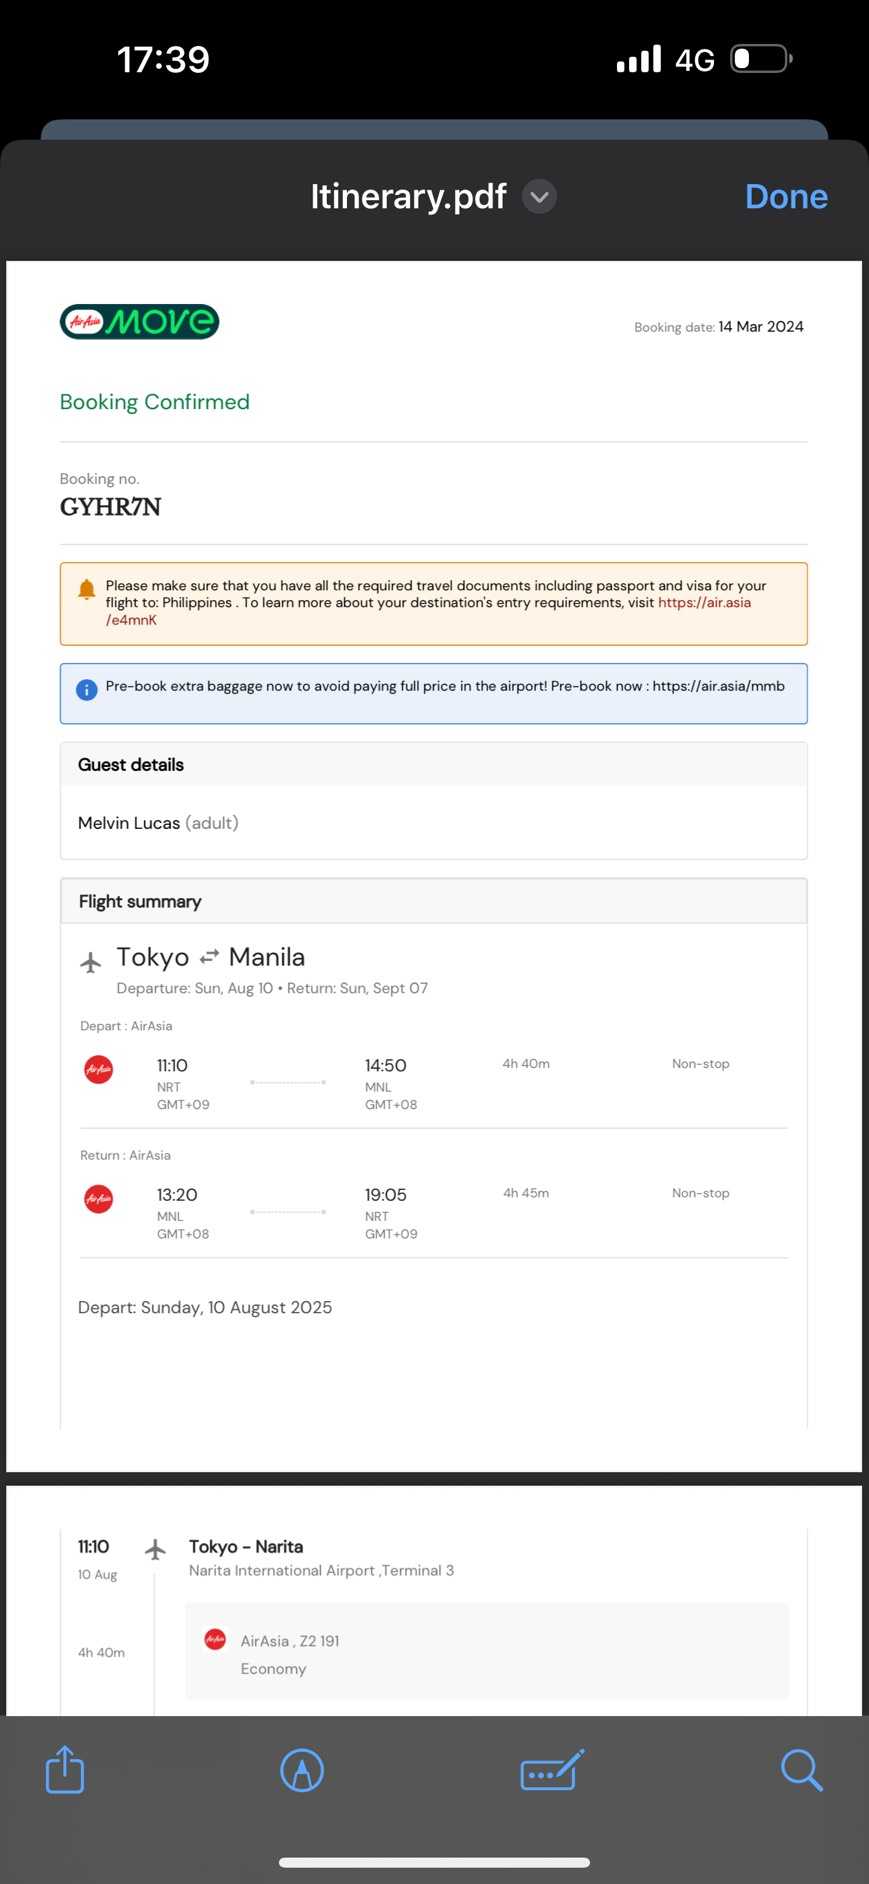Open the air.asia entry requirements link
This screenshot has height=1884, width=869.
(703, 603)
